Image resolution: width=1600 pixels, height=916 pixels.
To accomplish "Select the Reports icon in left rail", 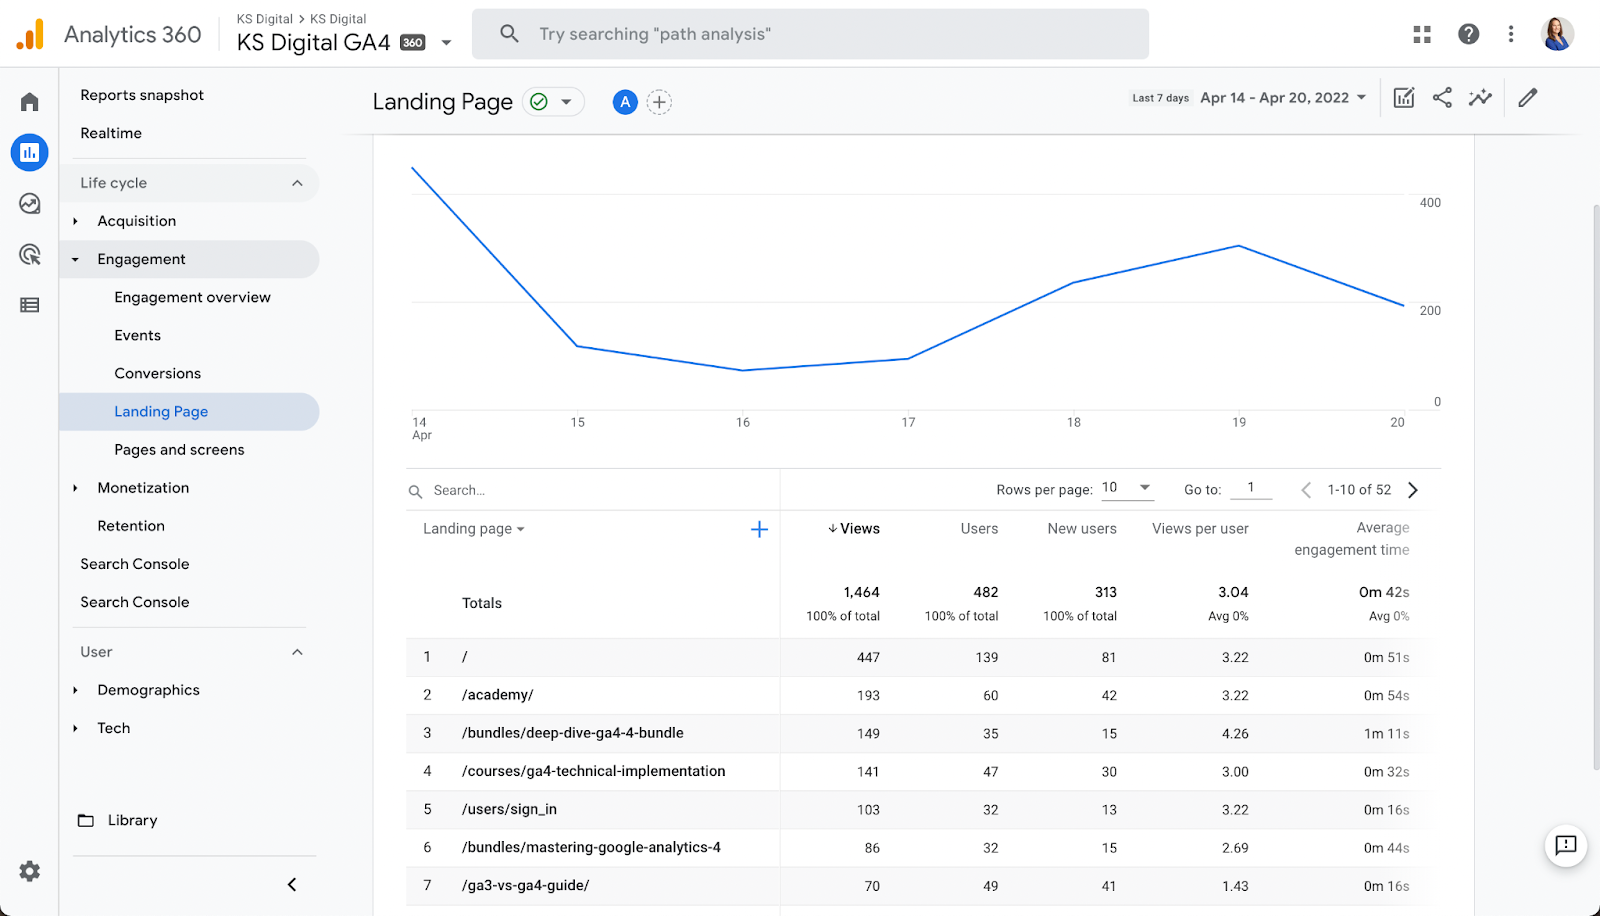I will [30, 152].
